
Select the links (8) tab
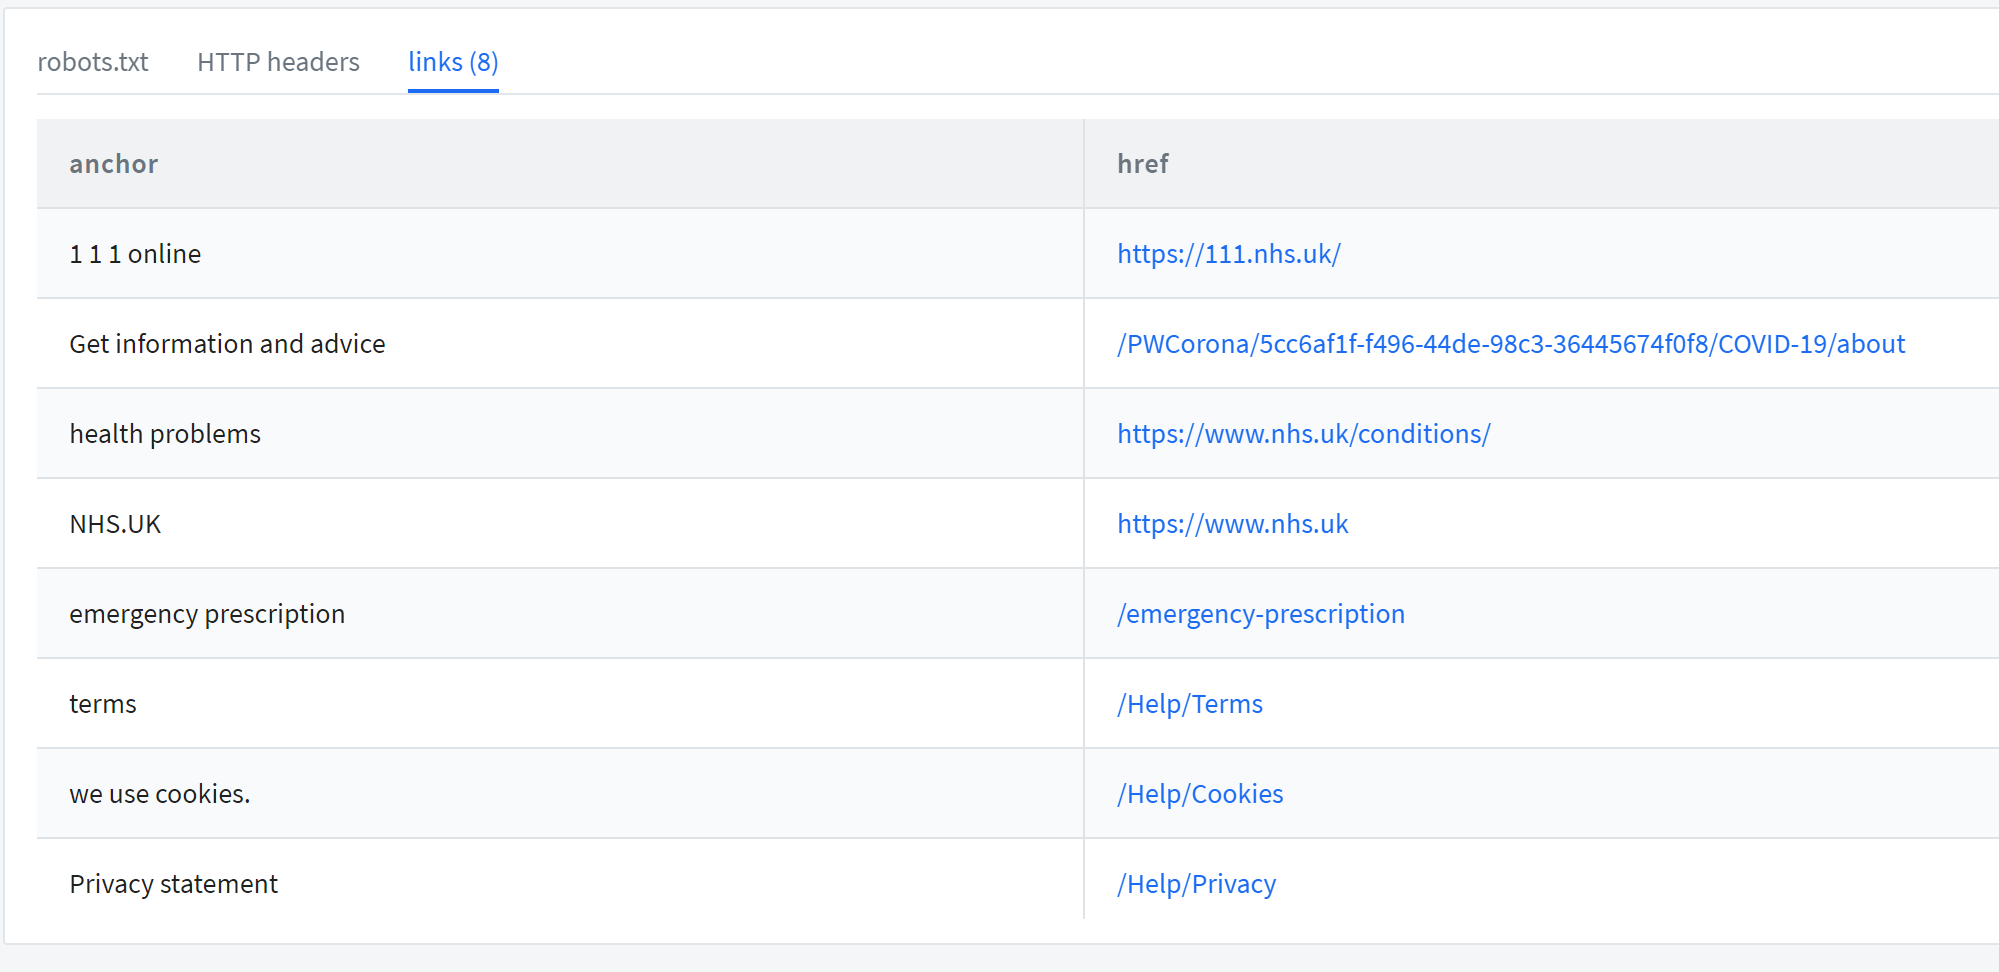[452, 61]
